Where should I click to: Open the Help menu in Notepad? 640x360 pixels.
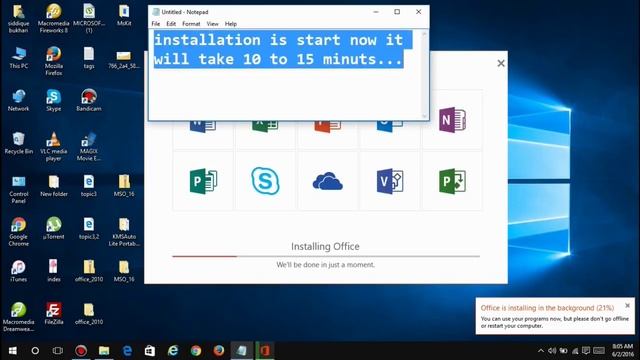[x=231, y=24]
